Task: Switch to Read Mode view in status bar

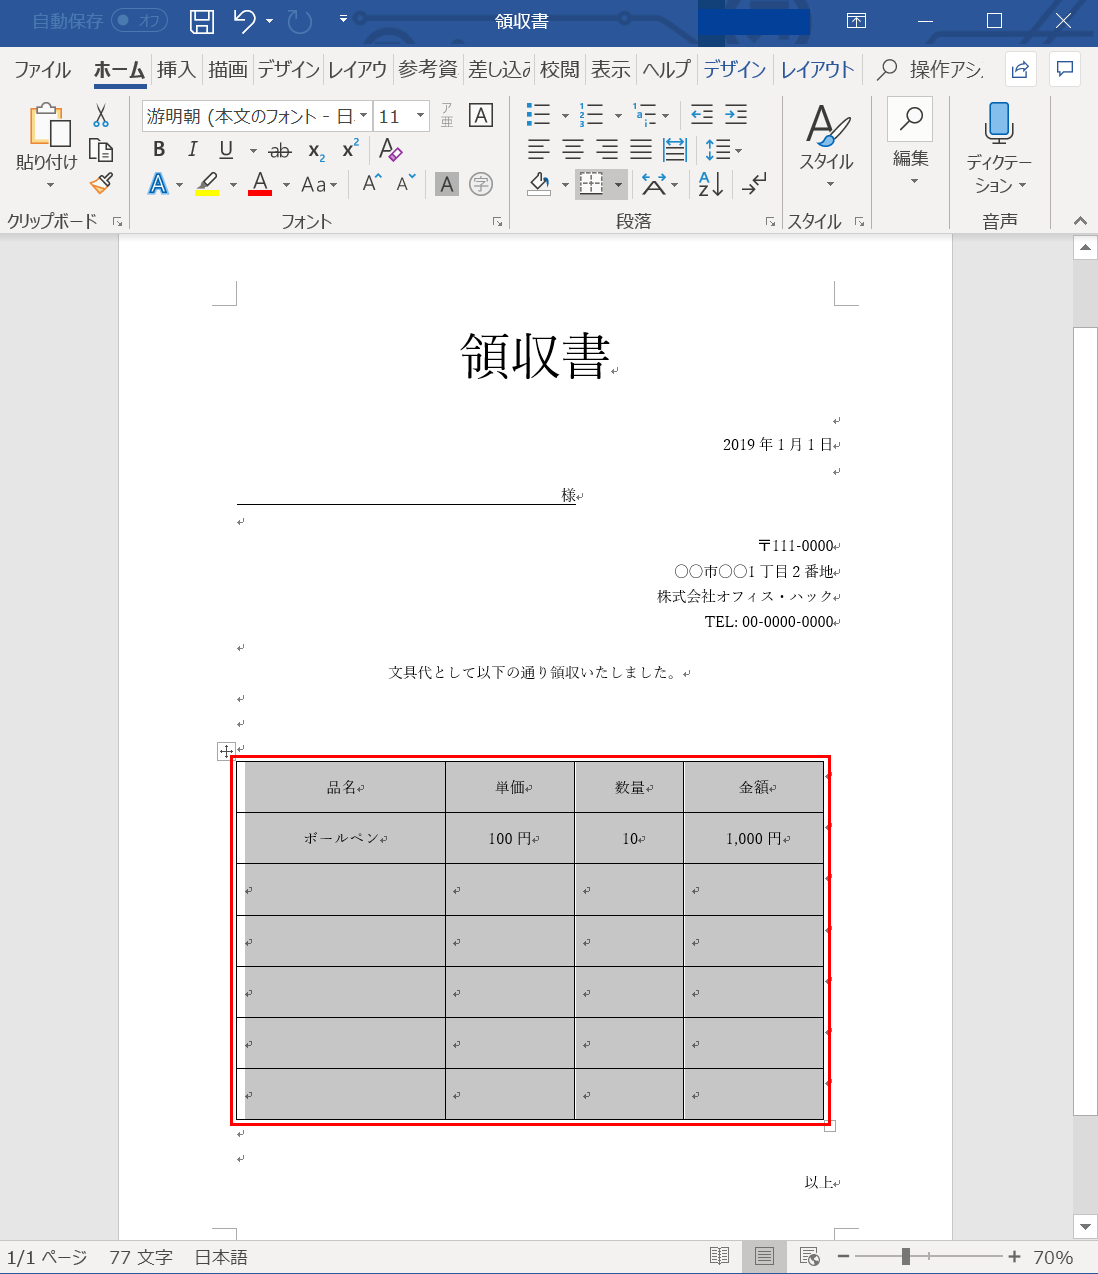Action: (719, 1257)
